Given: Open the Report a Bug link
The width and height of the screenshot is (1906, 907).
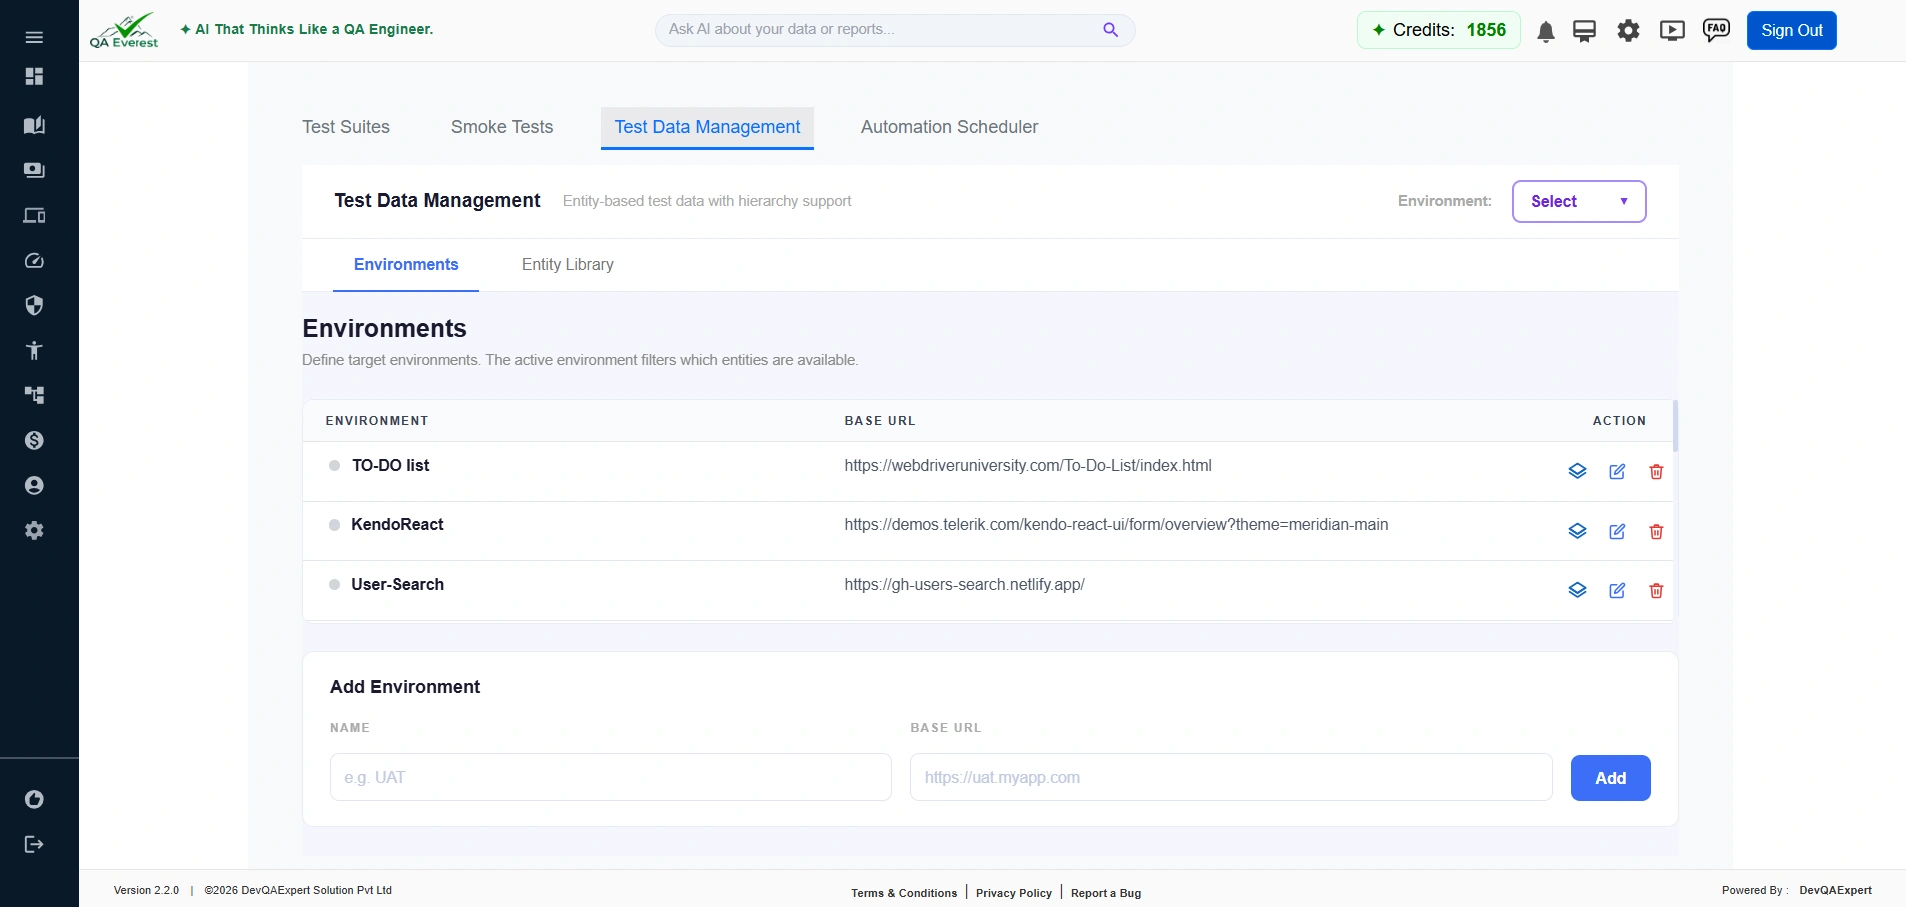Looking at the screenshot, I should (x=1106, y=893).
